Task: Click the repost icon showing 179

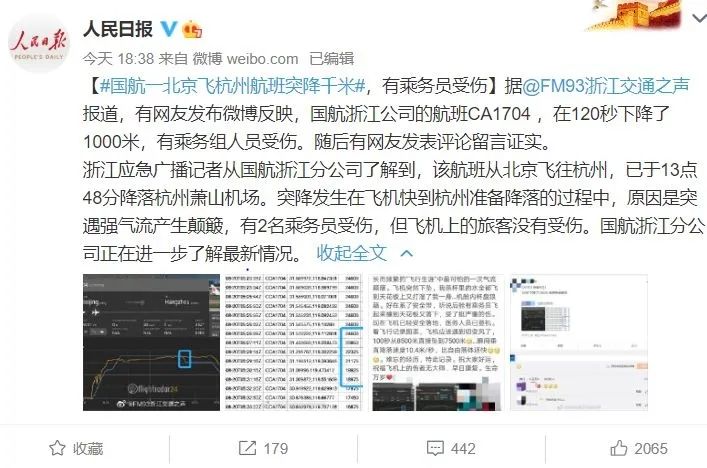Action: point(247,448)
